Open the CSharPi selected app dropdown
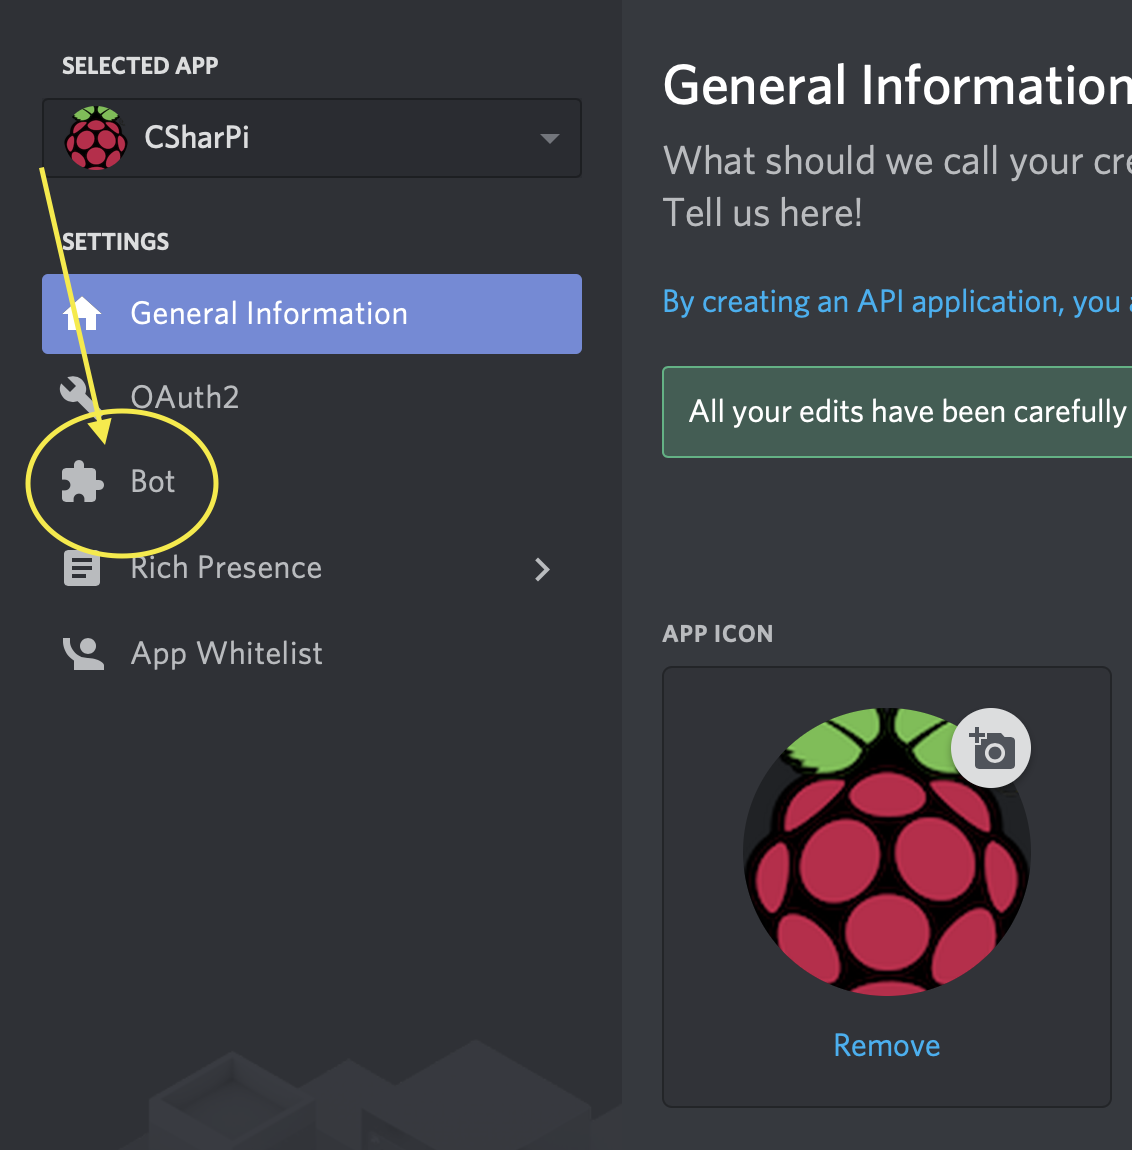This screenshot has height=1150, width=1132. pyautogui.click(x=311, y=138)
